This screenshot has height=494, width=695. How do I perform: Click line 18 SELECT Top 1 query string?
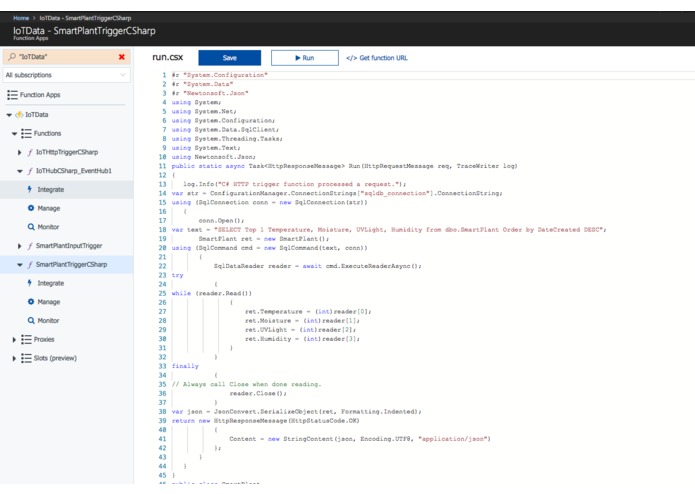point(408,229)
